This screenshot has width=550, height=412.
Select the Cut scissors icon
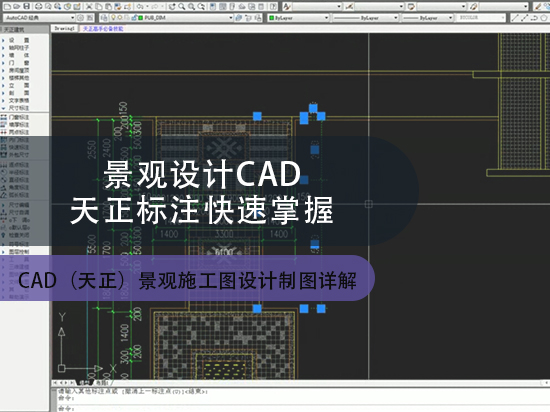tap(89, 6)
